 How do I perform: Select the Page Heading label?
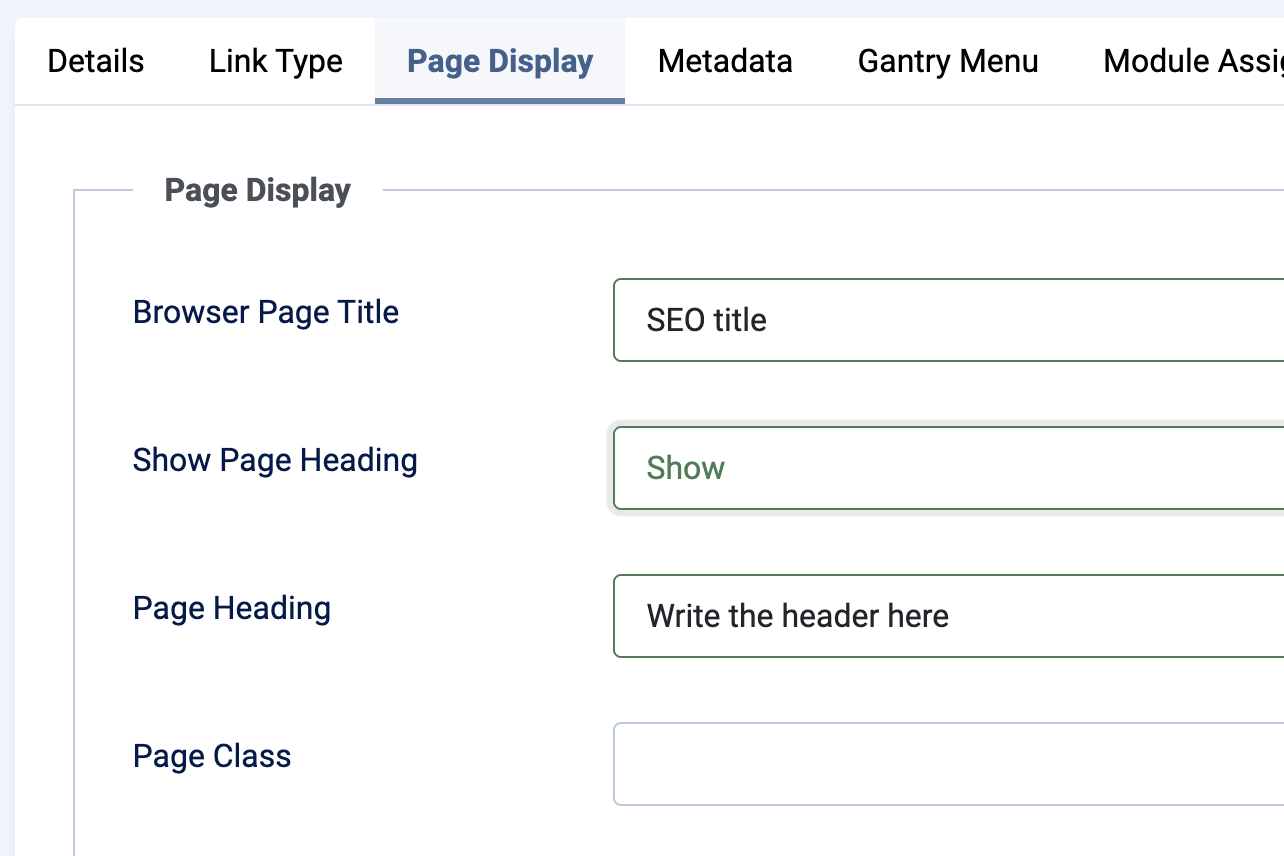point(231,608)
